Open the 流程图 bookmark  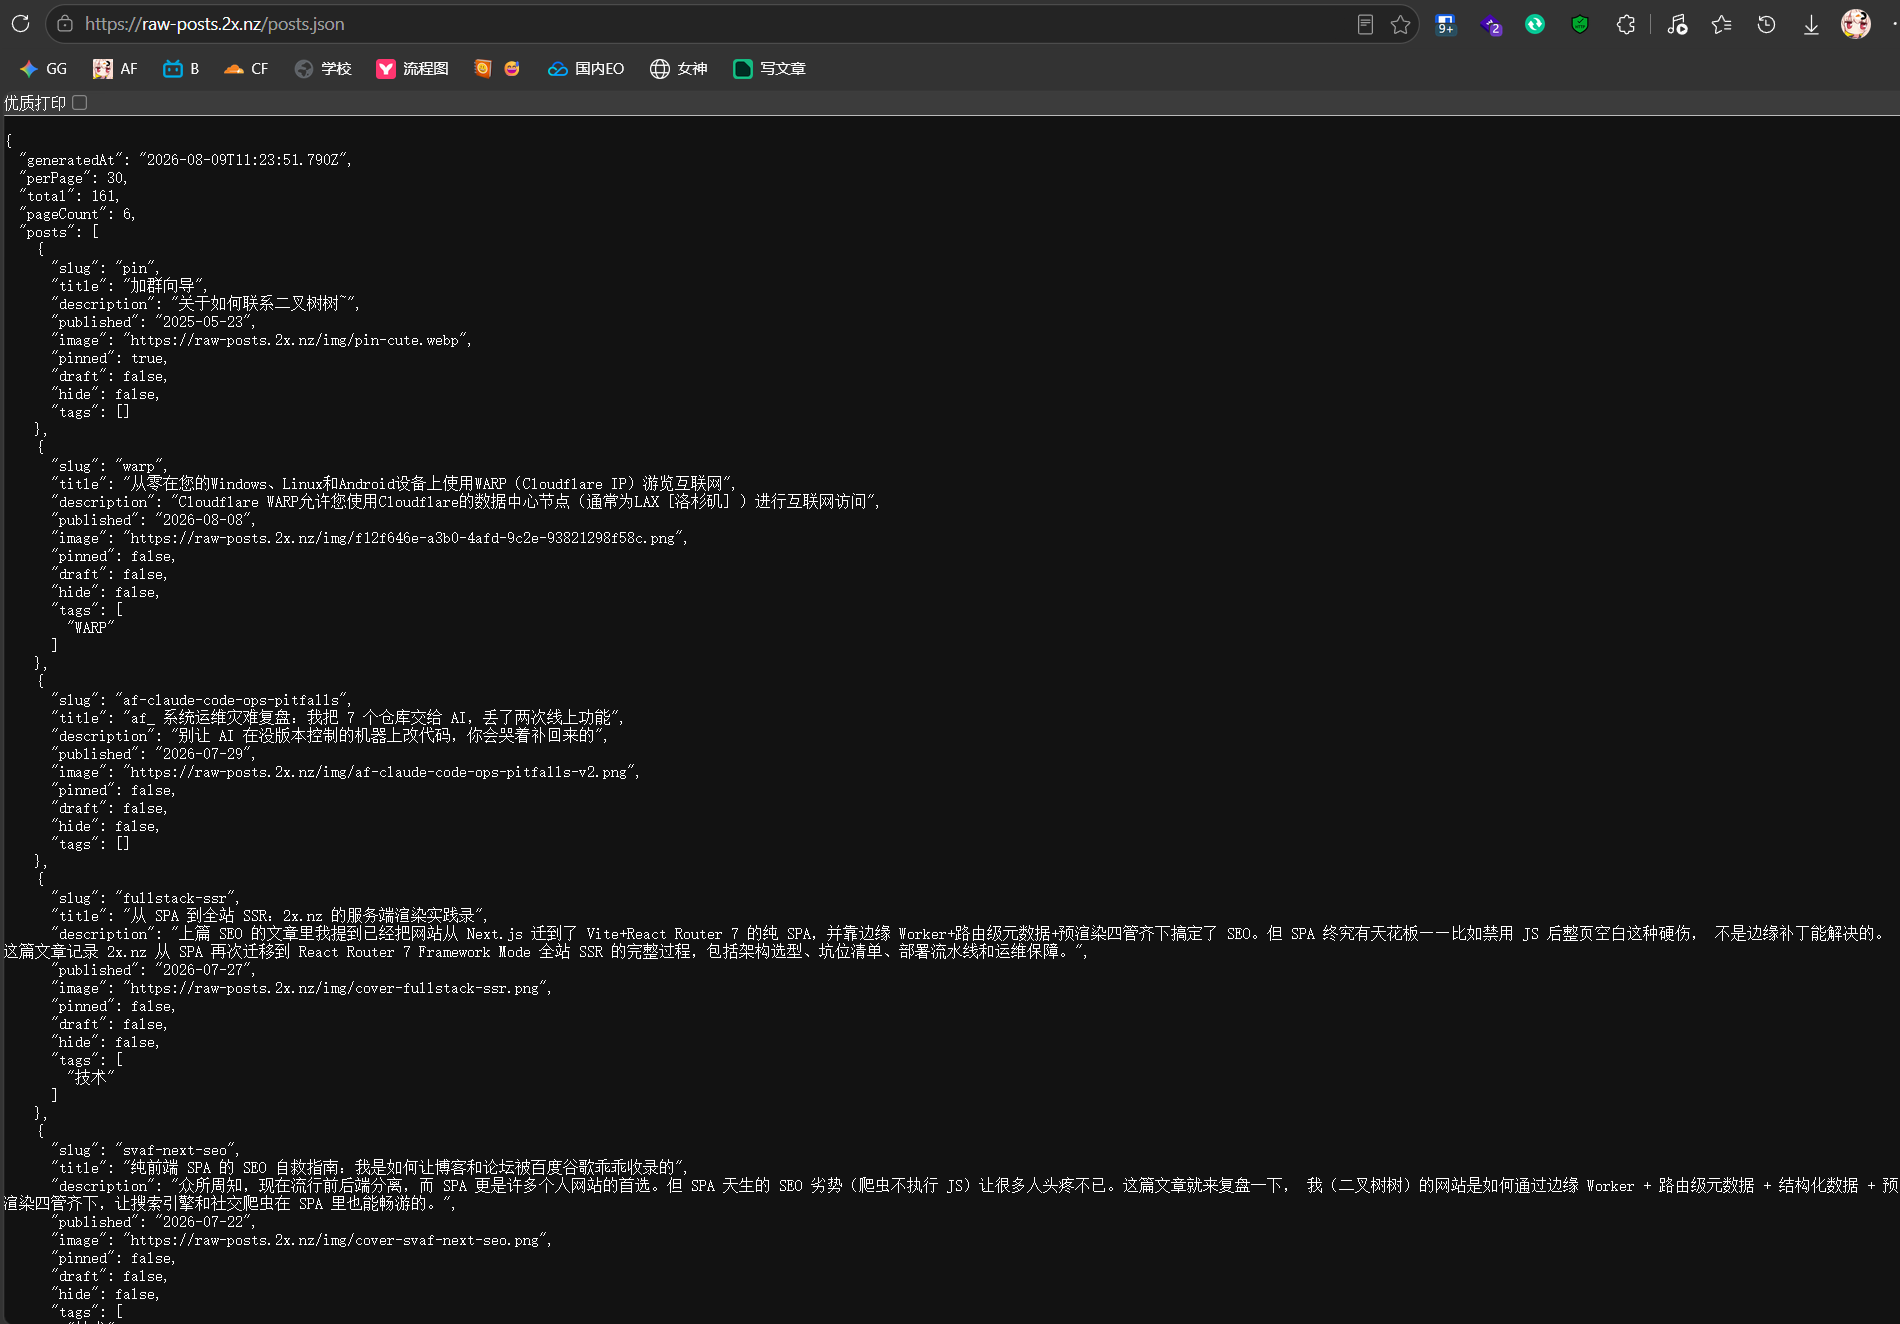pyautogui.click(x=412, y=68)
